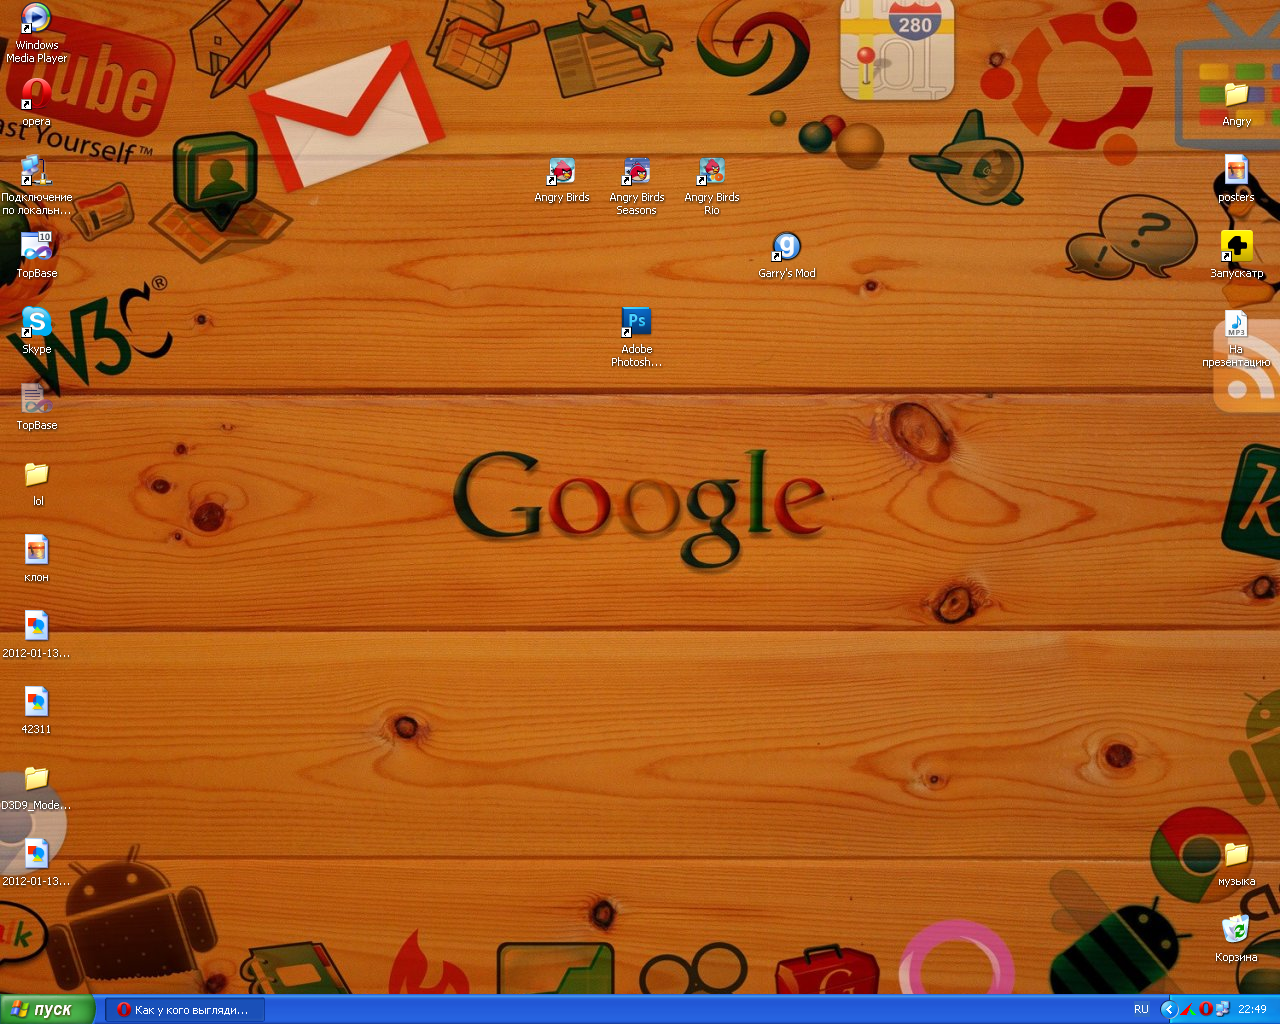Open the RU language indicator
The height and width of the screenshot is (1024, 1280).
(1141, 1010)
